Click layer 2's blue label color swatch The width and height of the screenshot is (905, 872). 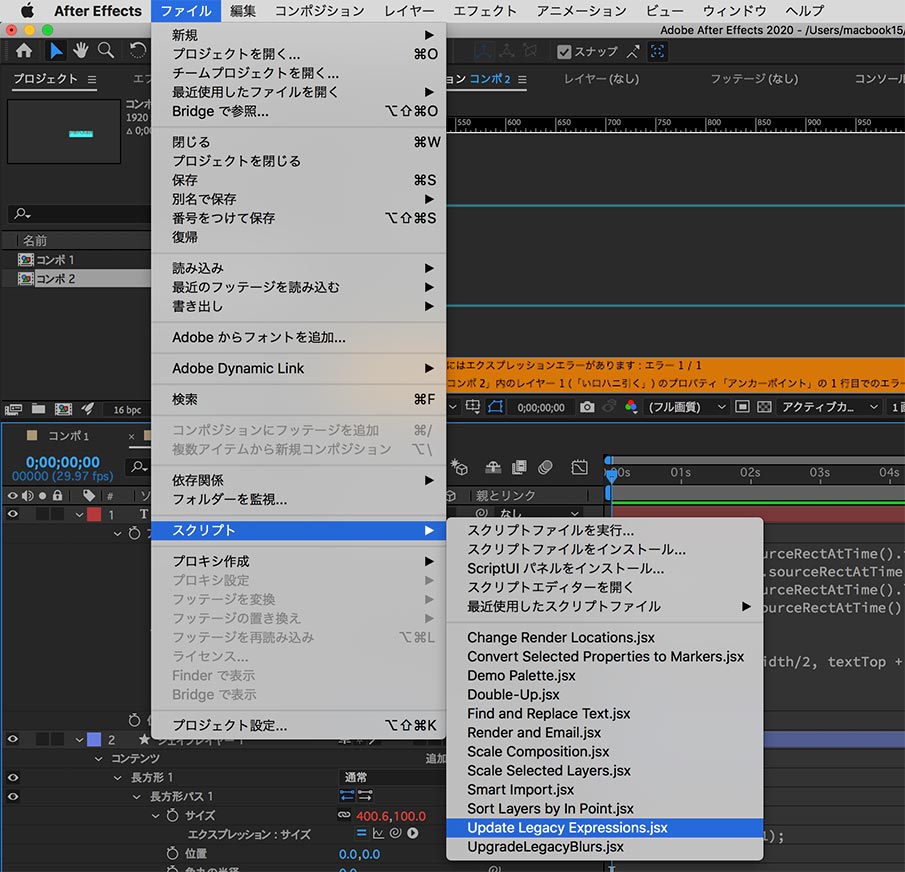[93, 739]
